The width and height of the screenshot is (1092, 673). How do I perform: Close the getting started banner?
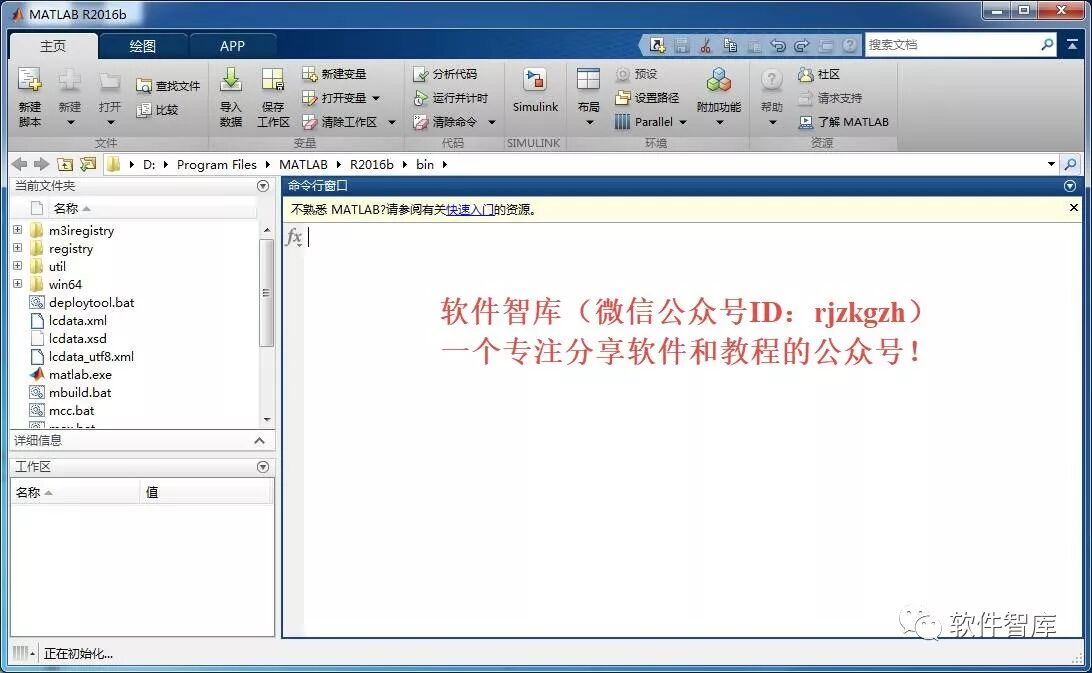pos(1073,208)
